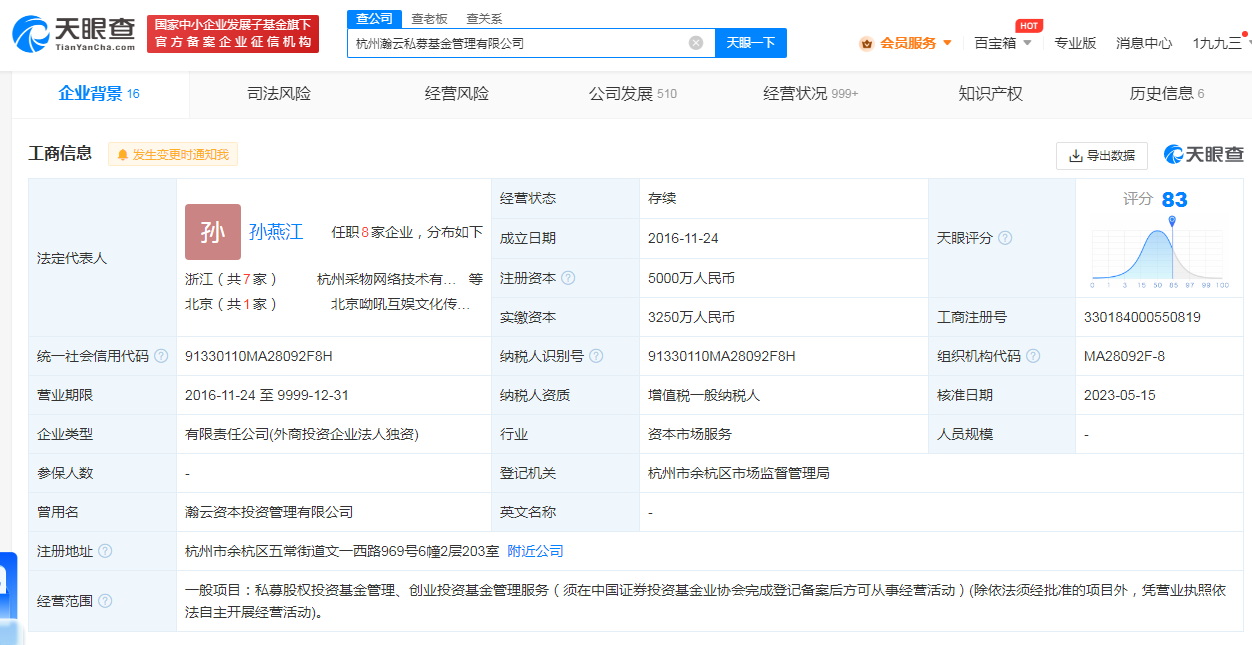Select the credit code 91330110MA28092F8H under 统一社会信用代码
This screenshot has height=645, width=1252.
[x=259, y=356]
